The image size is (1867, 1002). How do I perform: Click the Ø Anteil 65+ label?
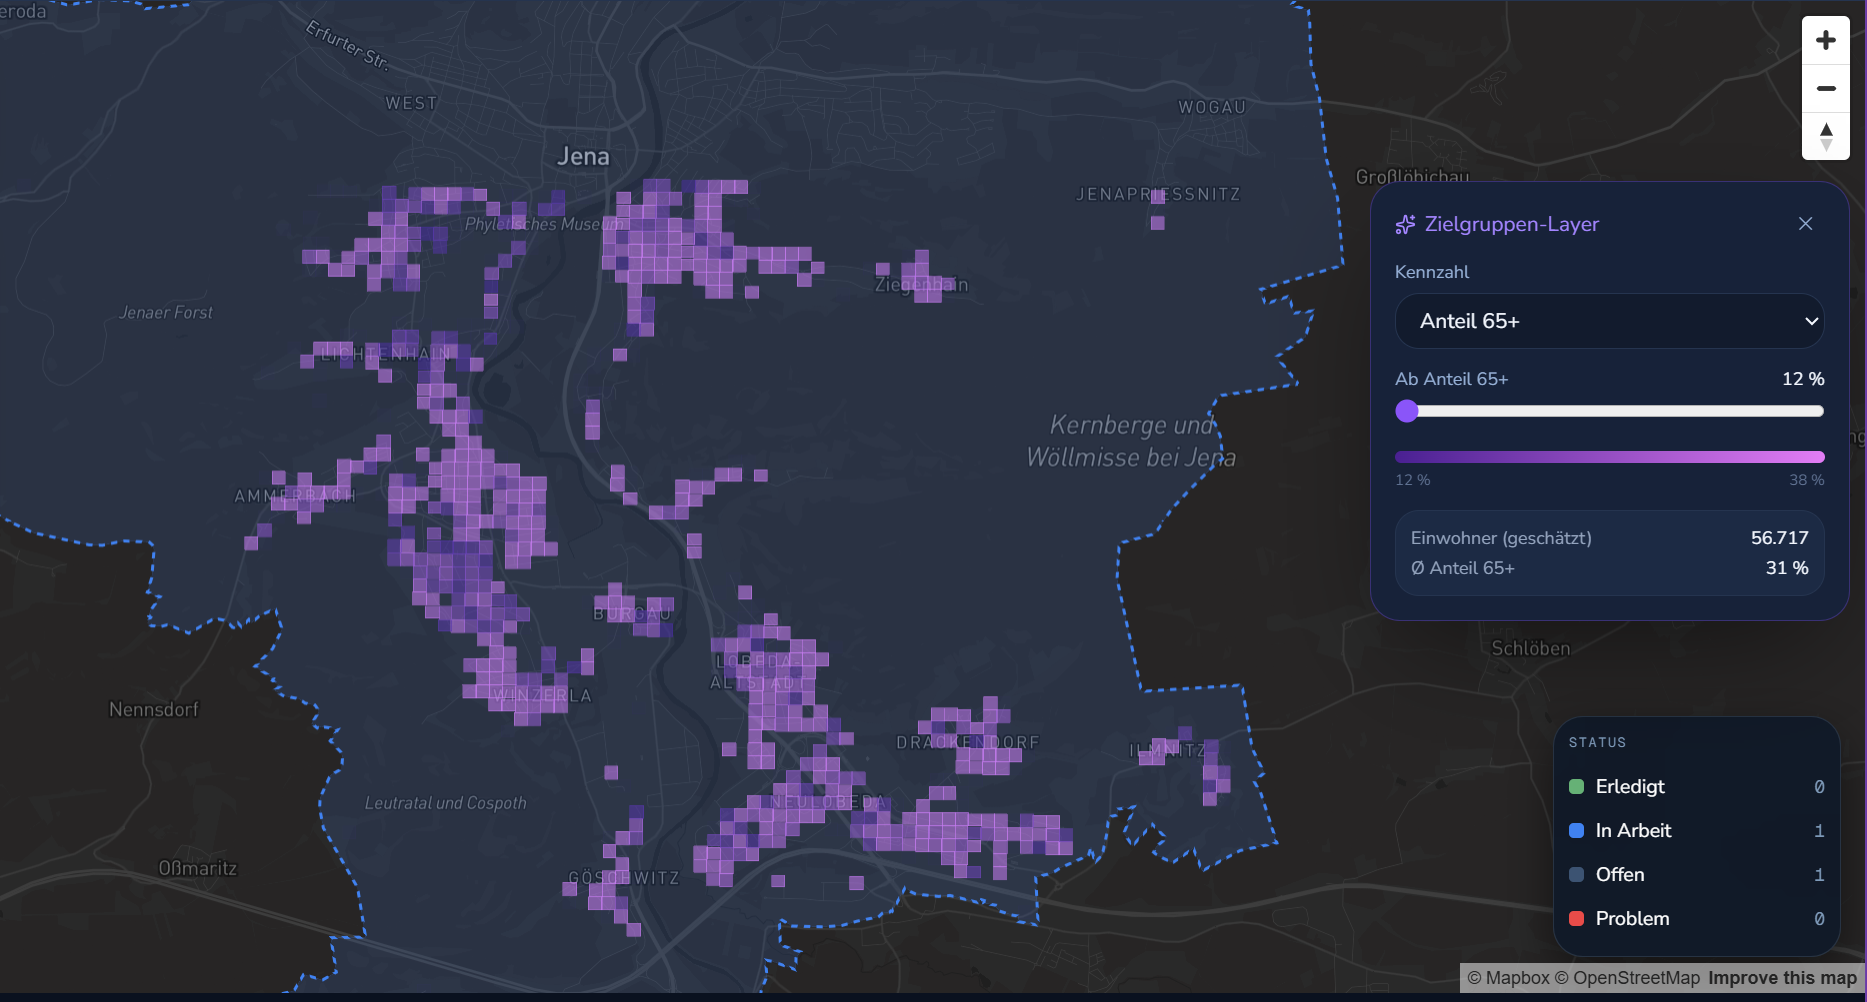[1462, 568]
